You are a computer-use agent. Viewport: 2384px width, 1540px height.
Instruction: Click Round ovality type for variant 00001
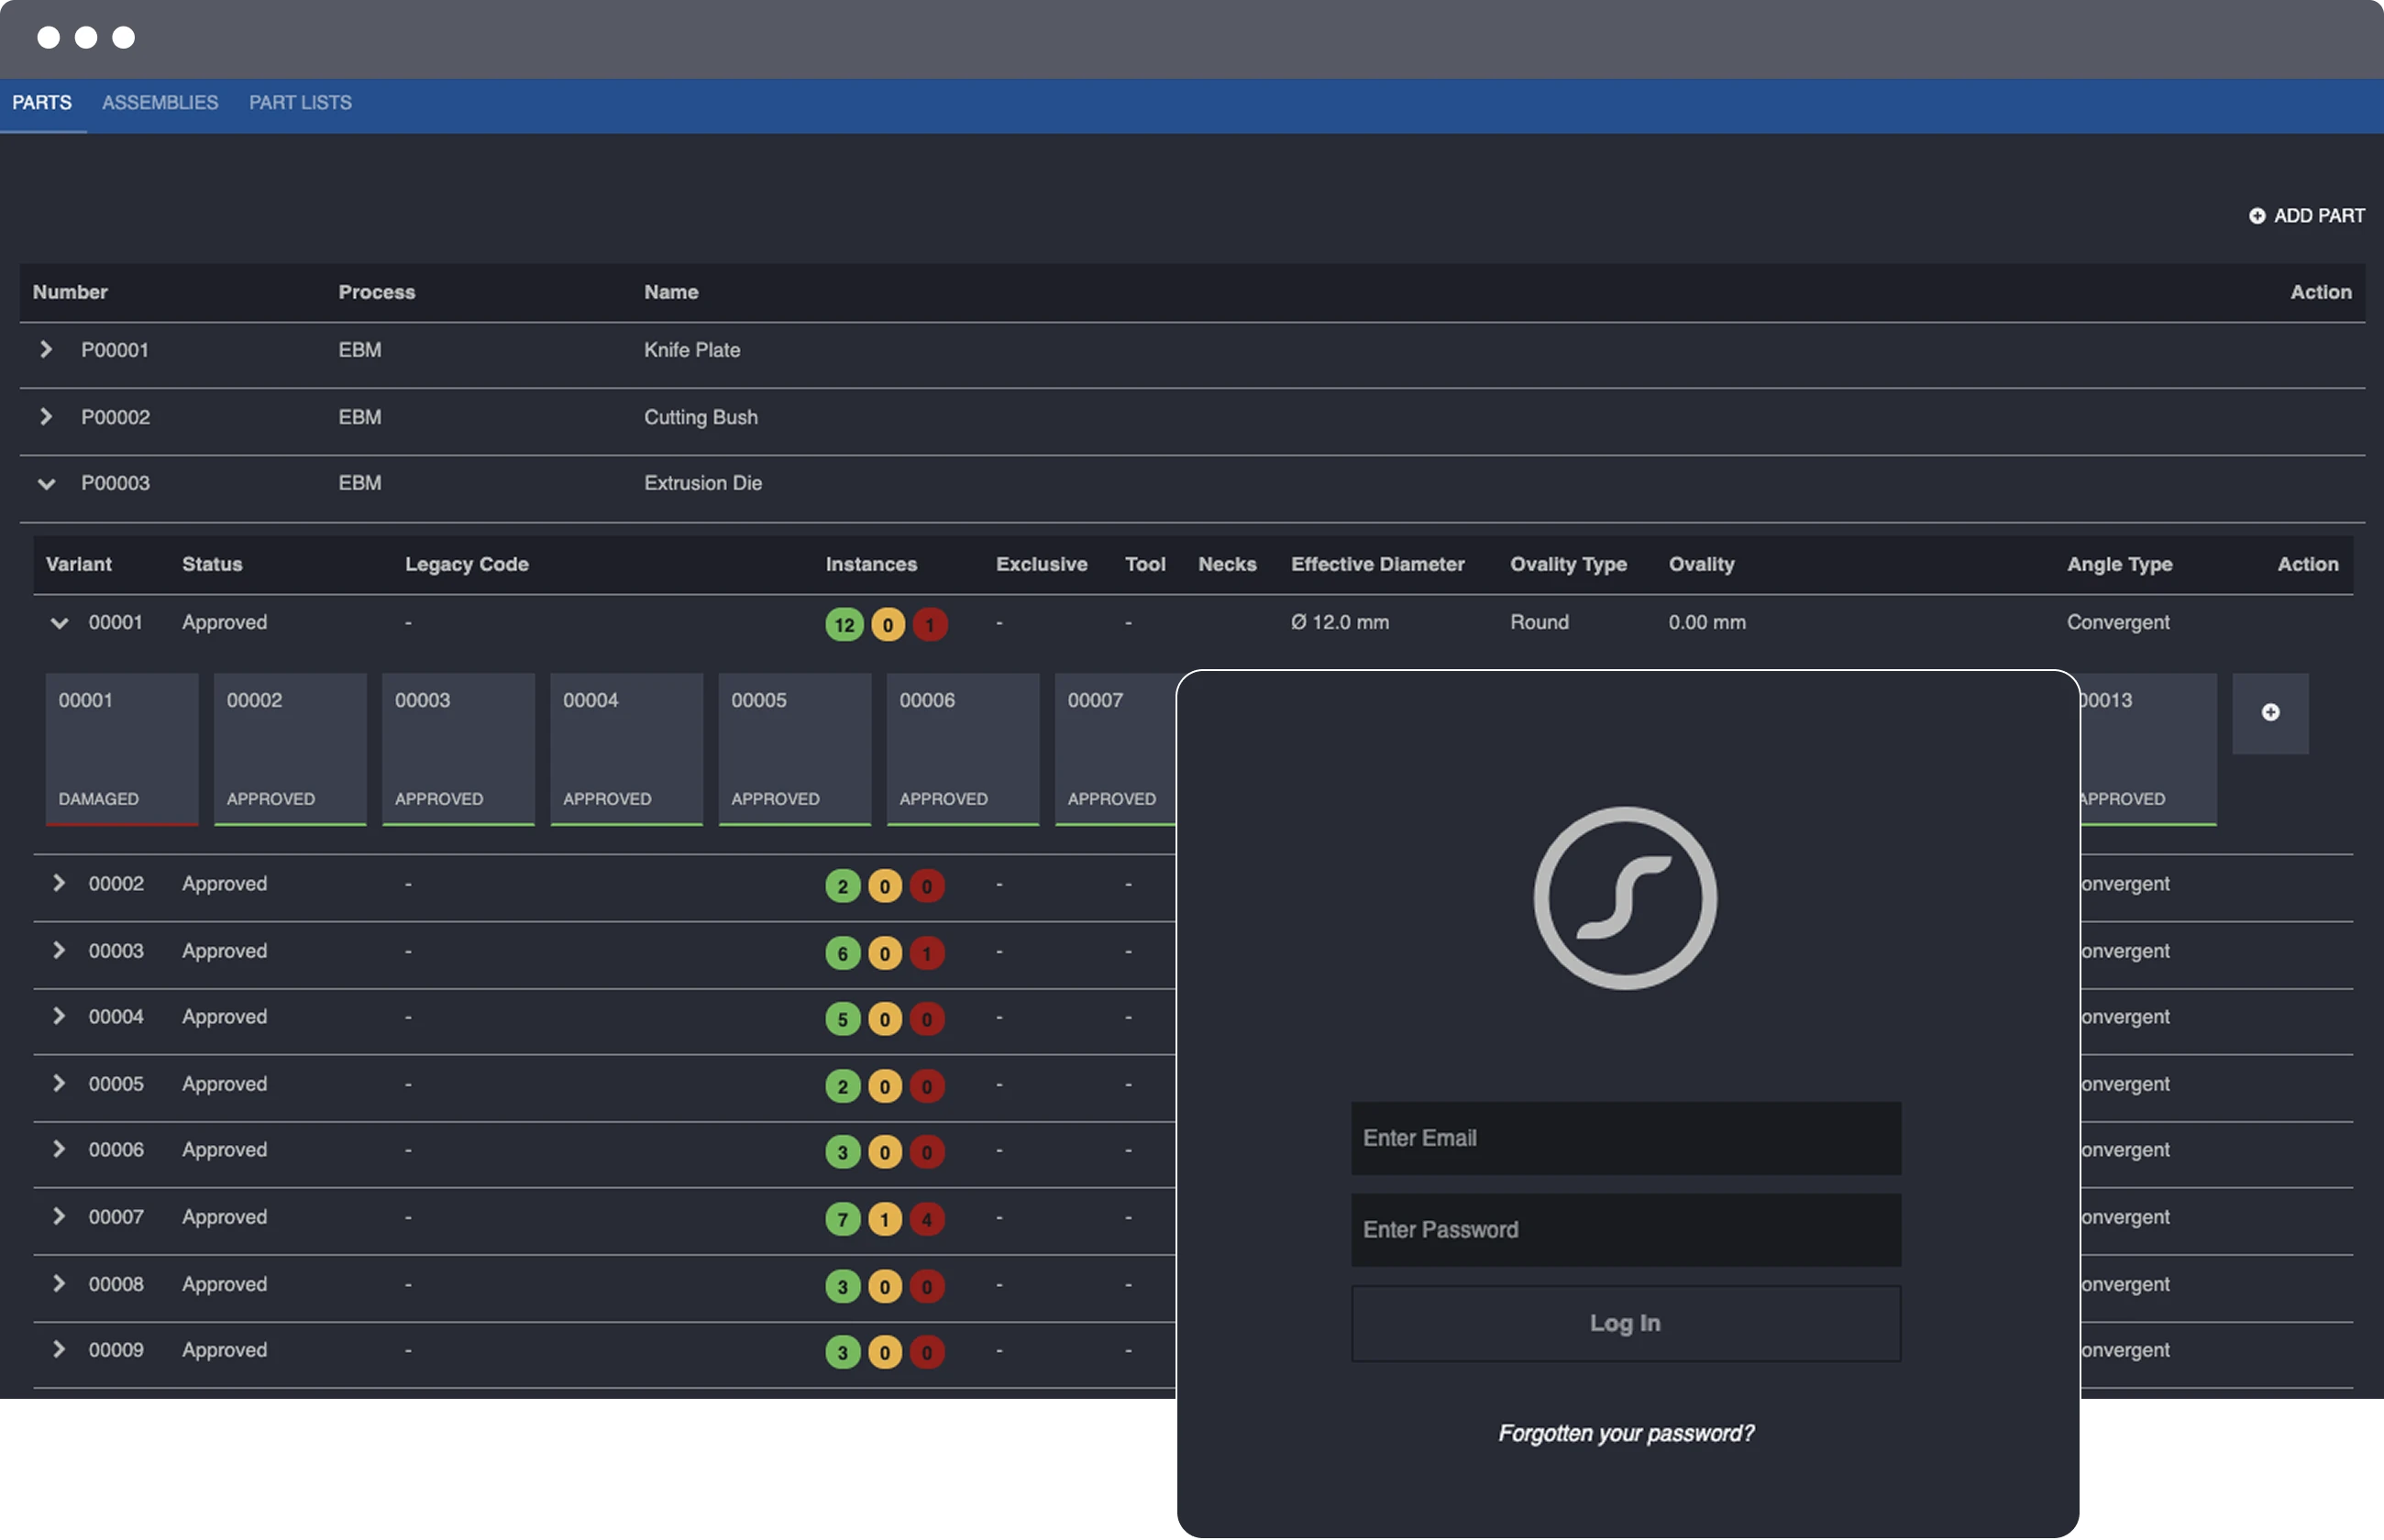coord(1539,622)
